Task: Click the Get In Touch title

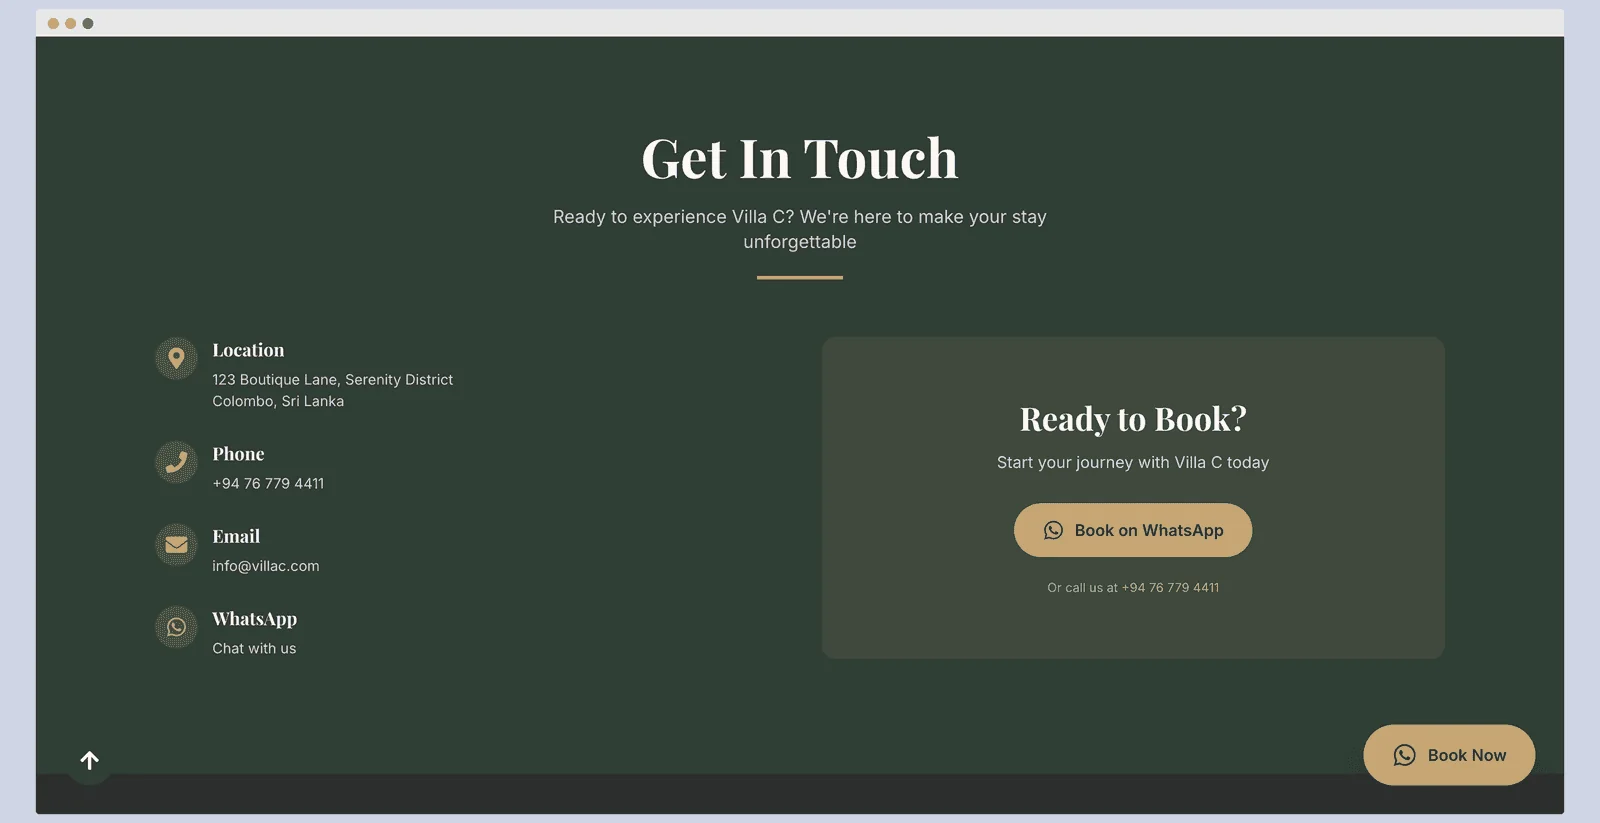Action: 800,158
